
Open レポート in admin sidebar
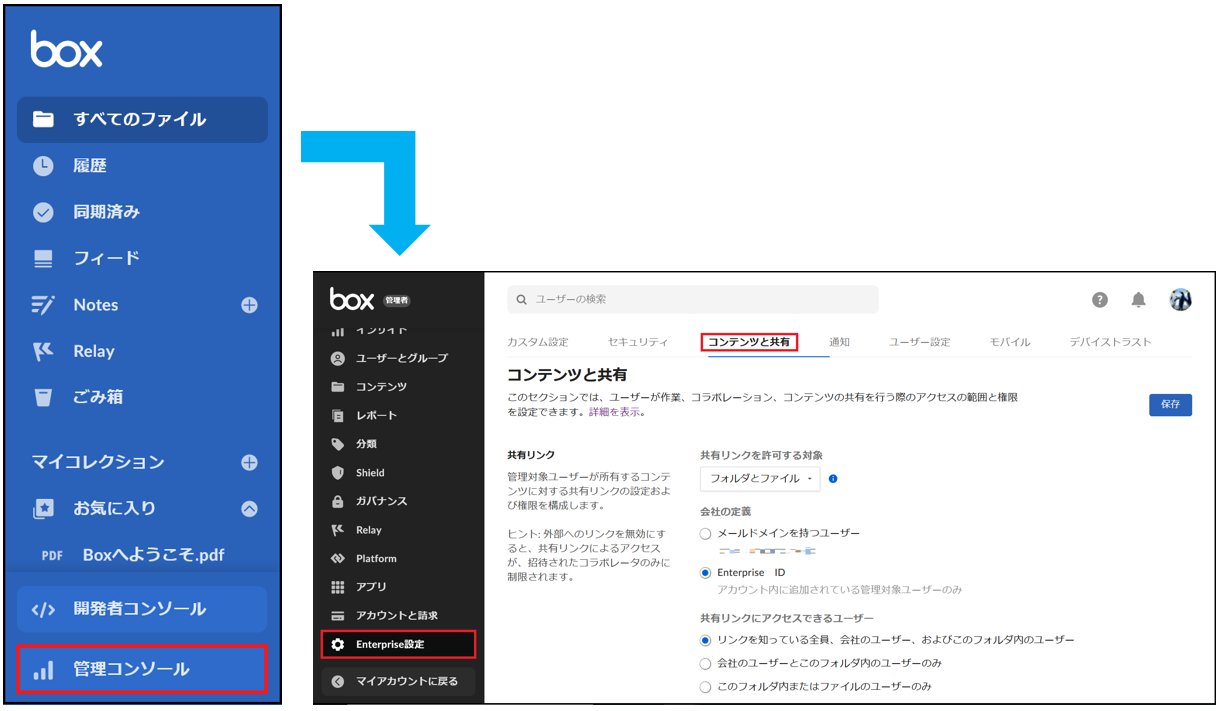[398, 415]
